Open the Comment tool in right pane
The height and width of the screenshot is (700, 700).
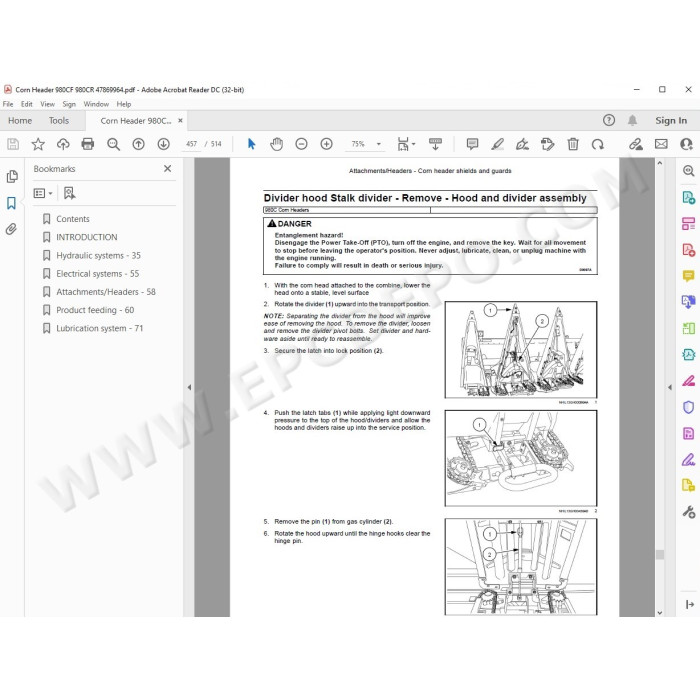coord(688,275)
